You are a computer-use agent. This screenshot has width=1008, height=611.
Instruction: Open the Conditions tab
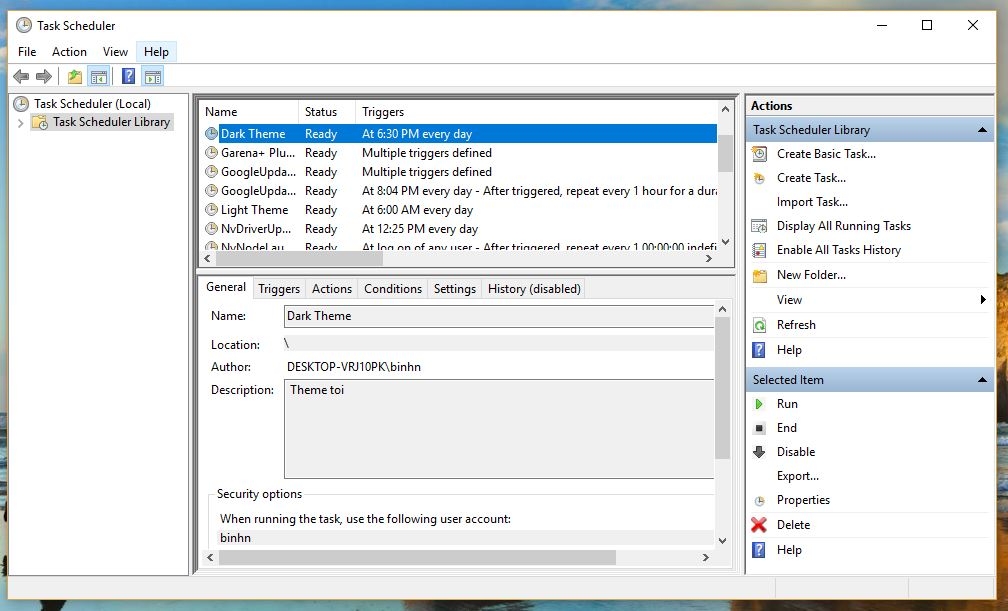[392, 289]
